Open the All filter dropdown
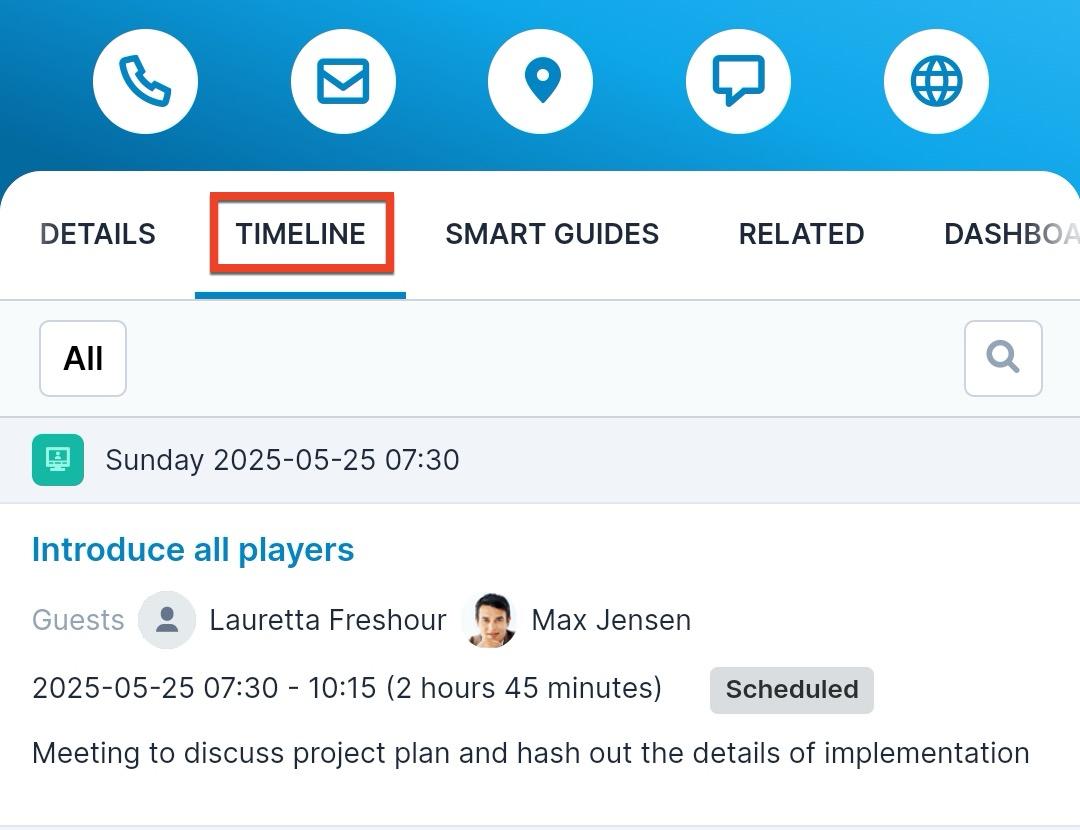1080x830 pixels. click(83, 358)
